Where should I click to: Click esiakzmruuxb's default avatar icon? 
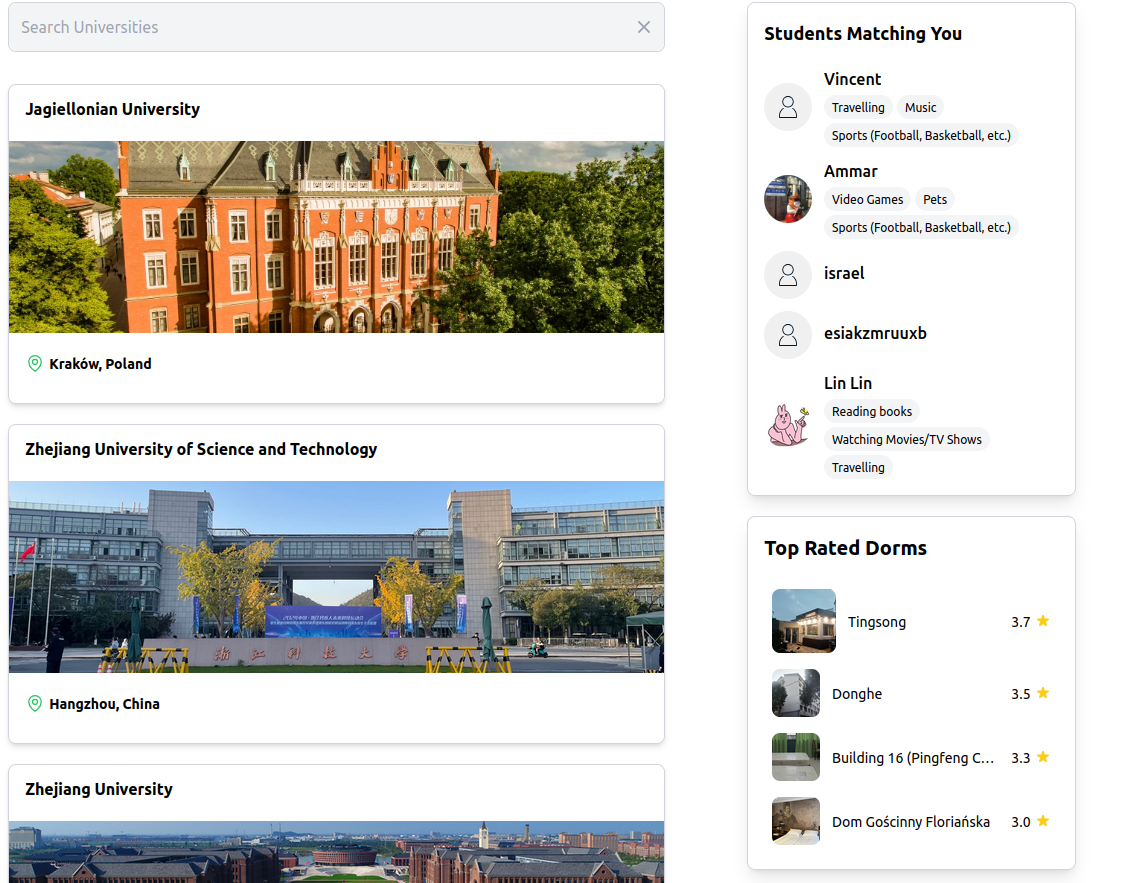(788, 335)
